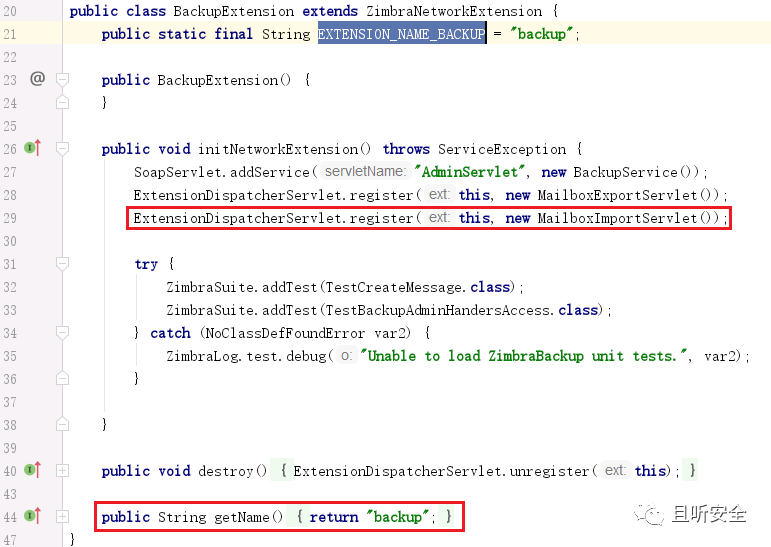Collapse the initNetworkExtension method fold marker
The width and height of the screenshot is (771, 547).
[62, 148]
